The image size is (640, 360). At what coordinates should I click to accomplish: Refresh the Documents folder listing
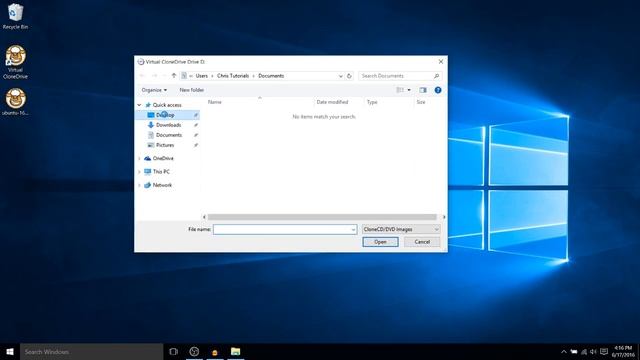(349, 76)
